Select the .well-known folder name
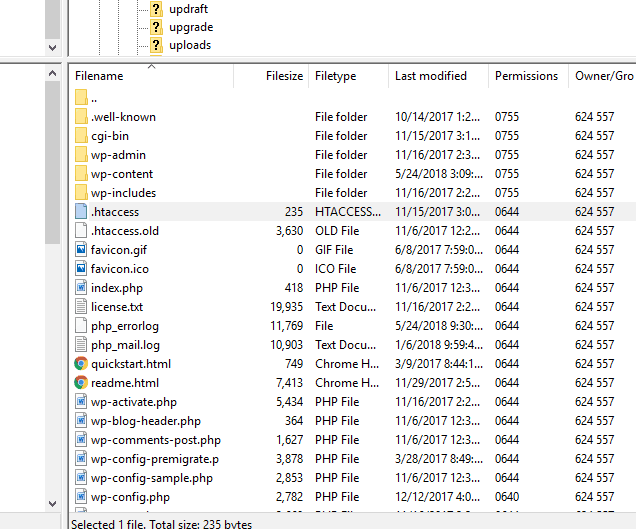The image size is (636, 529). [123, 117]
